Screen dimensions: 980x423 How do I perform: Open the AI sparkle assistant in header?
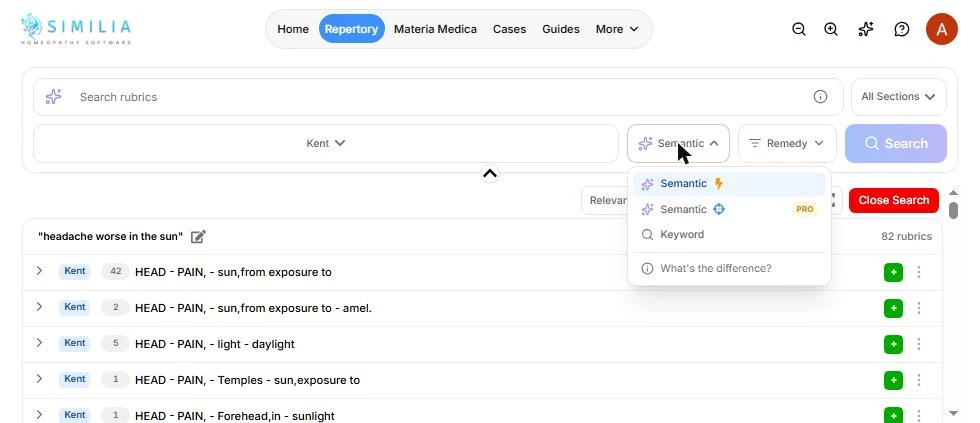(x=866, y=29)
